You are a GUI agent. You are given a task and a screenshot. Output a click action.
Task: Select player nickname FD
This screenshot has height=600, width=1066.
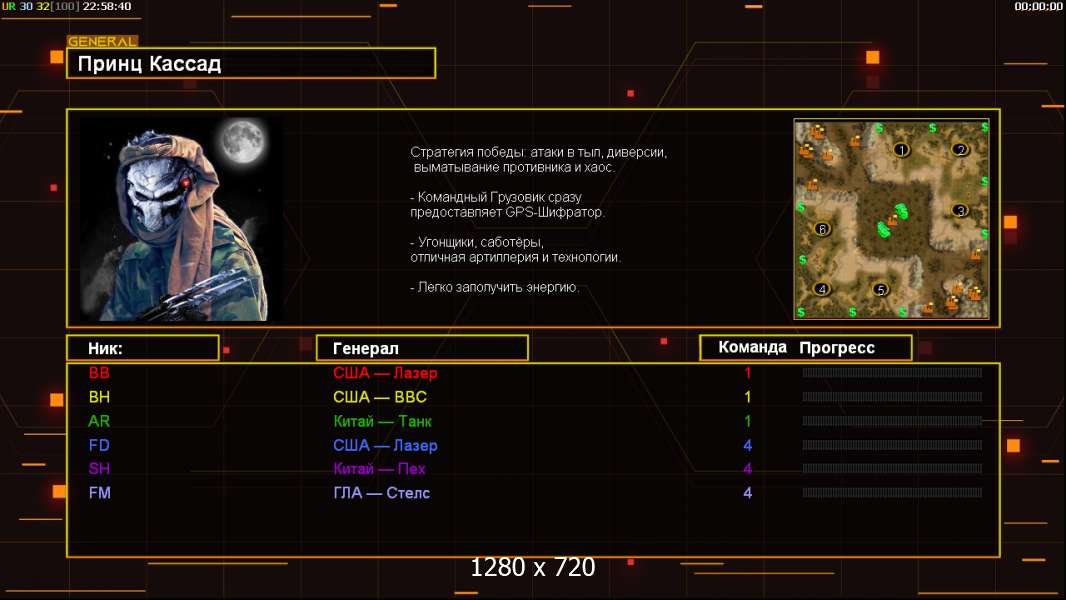pos(99,445)
